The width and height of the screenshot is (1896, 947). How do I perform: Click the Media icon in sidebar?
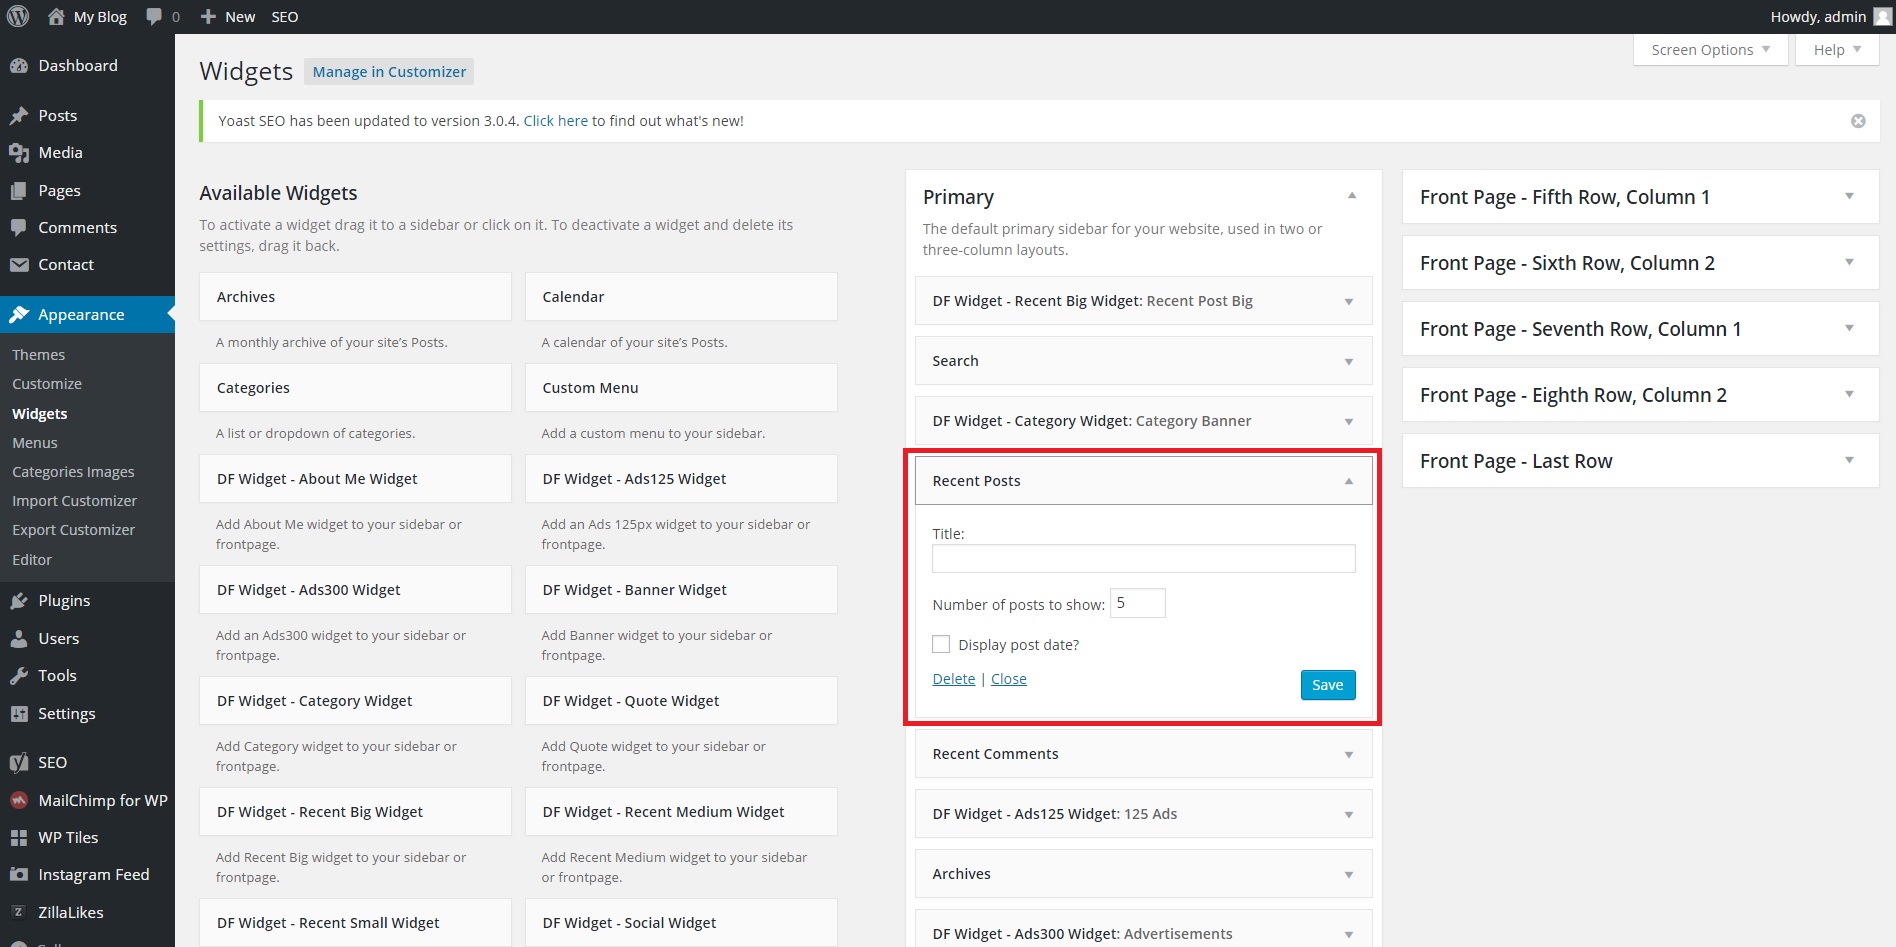[x=19, y=153]
